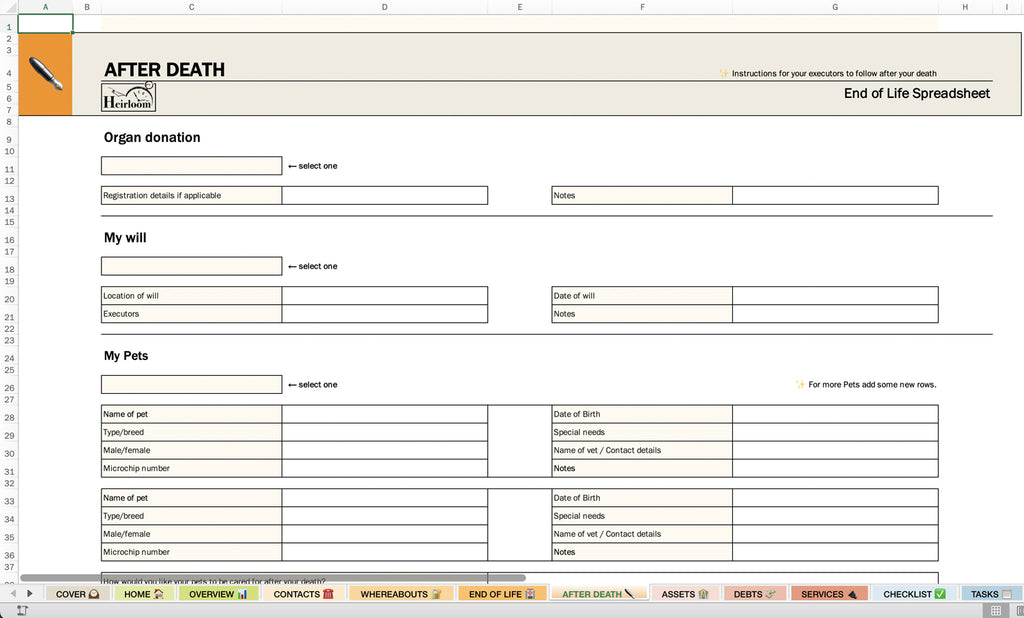Click the bar chart icon on the OVERVIEW tab
The image size is (1024, 618).
point(241,593)
